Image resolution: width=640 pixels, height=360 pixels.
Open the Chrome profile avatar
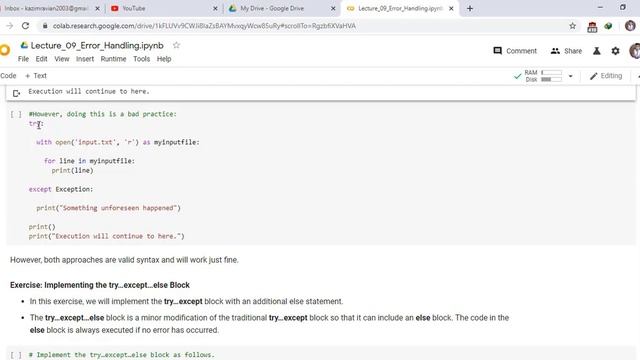point(630,26)
